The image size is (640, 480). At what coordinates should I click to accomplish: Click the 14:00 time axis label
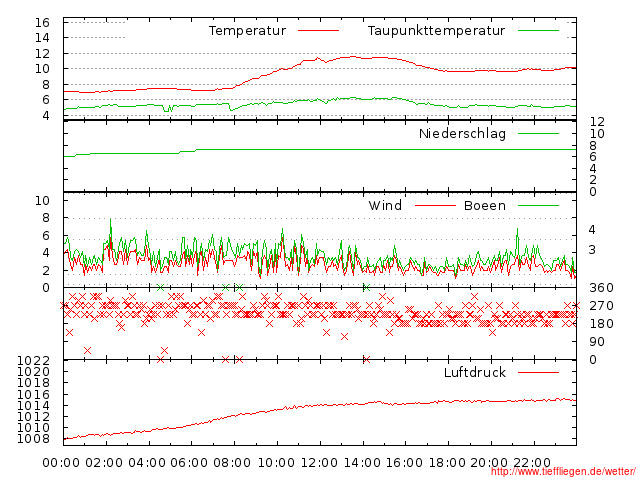362,463
